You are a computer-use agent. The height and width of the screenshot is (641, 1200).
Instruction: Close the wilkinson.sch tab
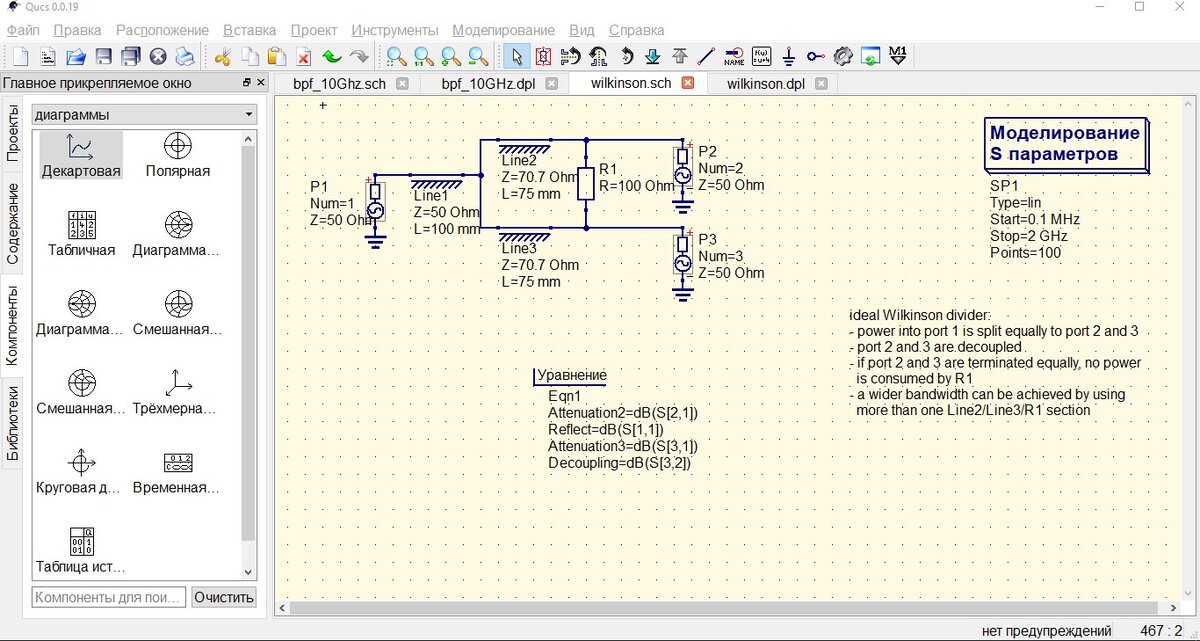[x=687, y=83]
